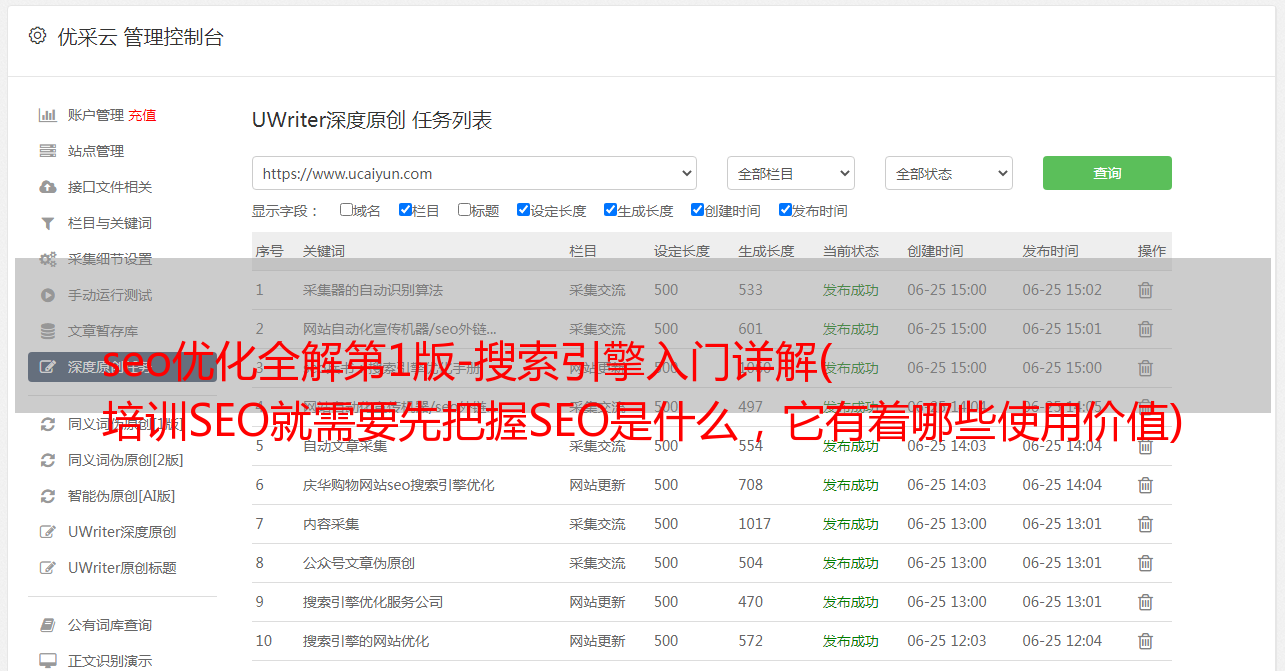1285x671 pixels.
Task: Click keyword 庆华购物网站seo搜索引擎优化
Action: coord(399,485)
